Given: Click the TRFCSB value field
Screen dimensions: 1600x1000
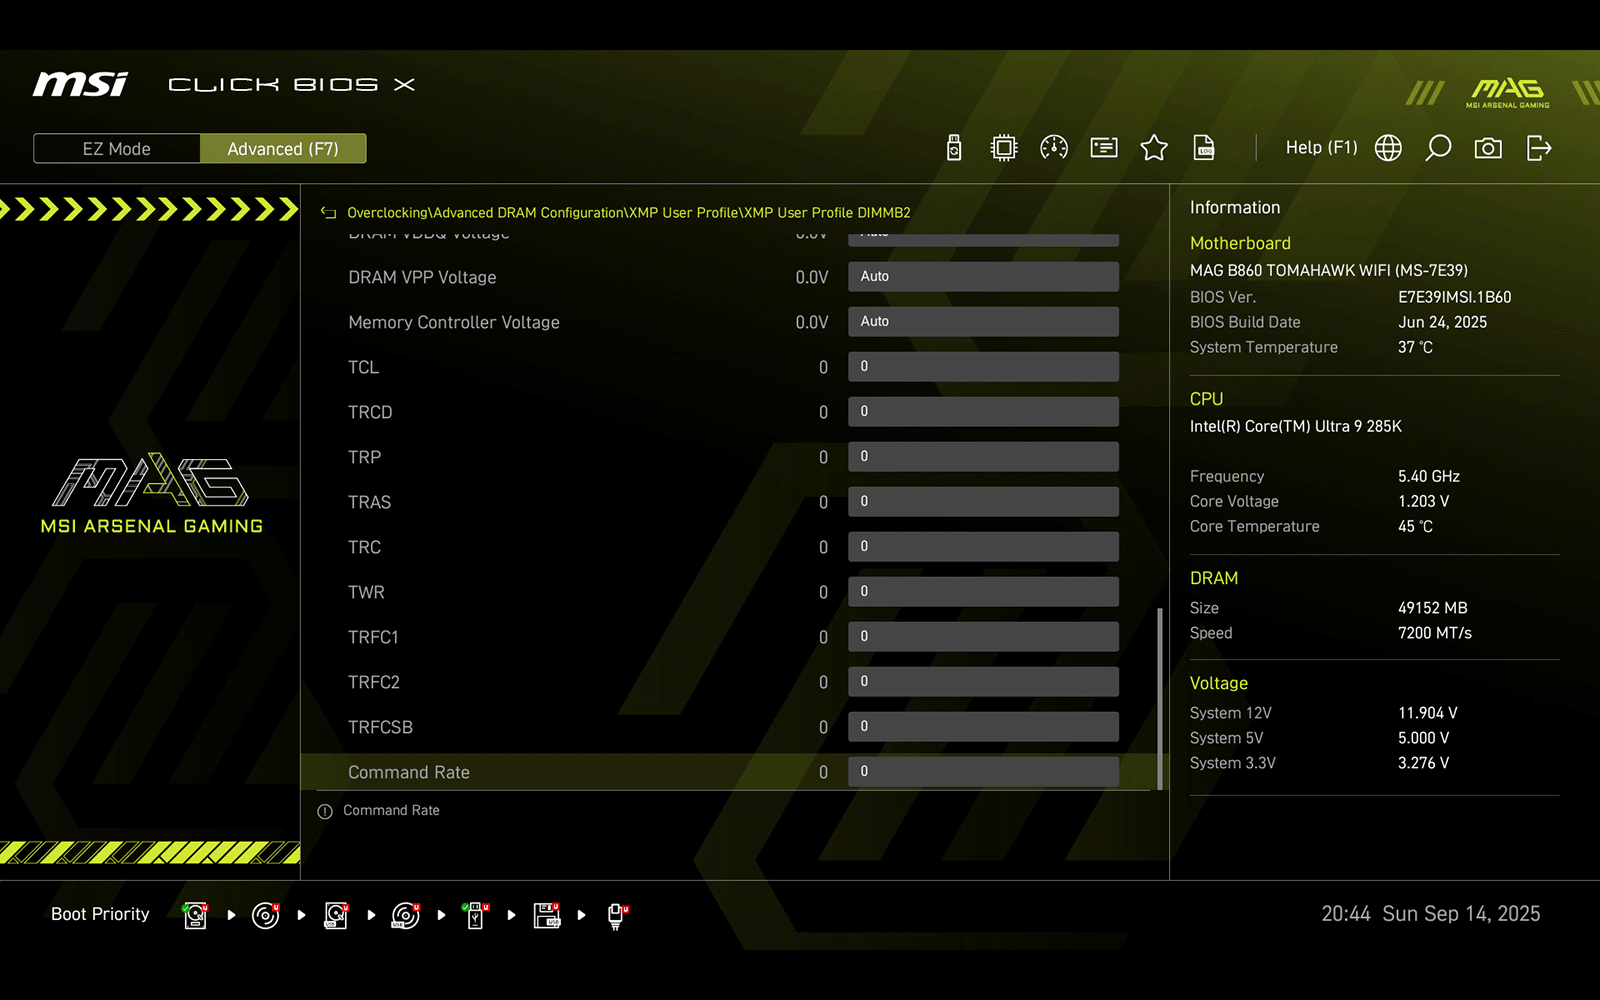Looking at the screenshot, I should click(983, 727).
